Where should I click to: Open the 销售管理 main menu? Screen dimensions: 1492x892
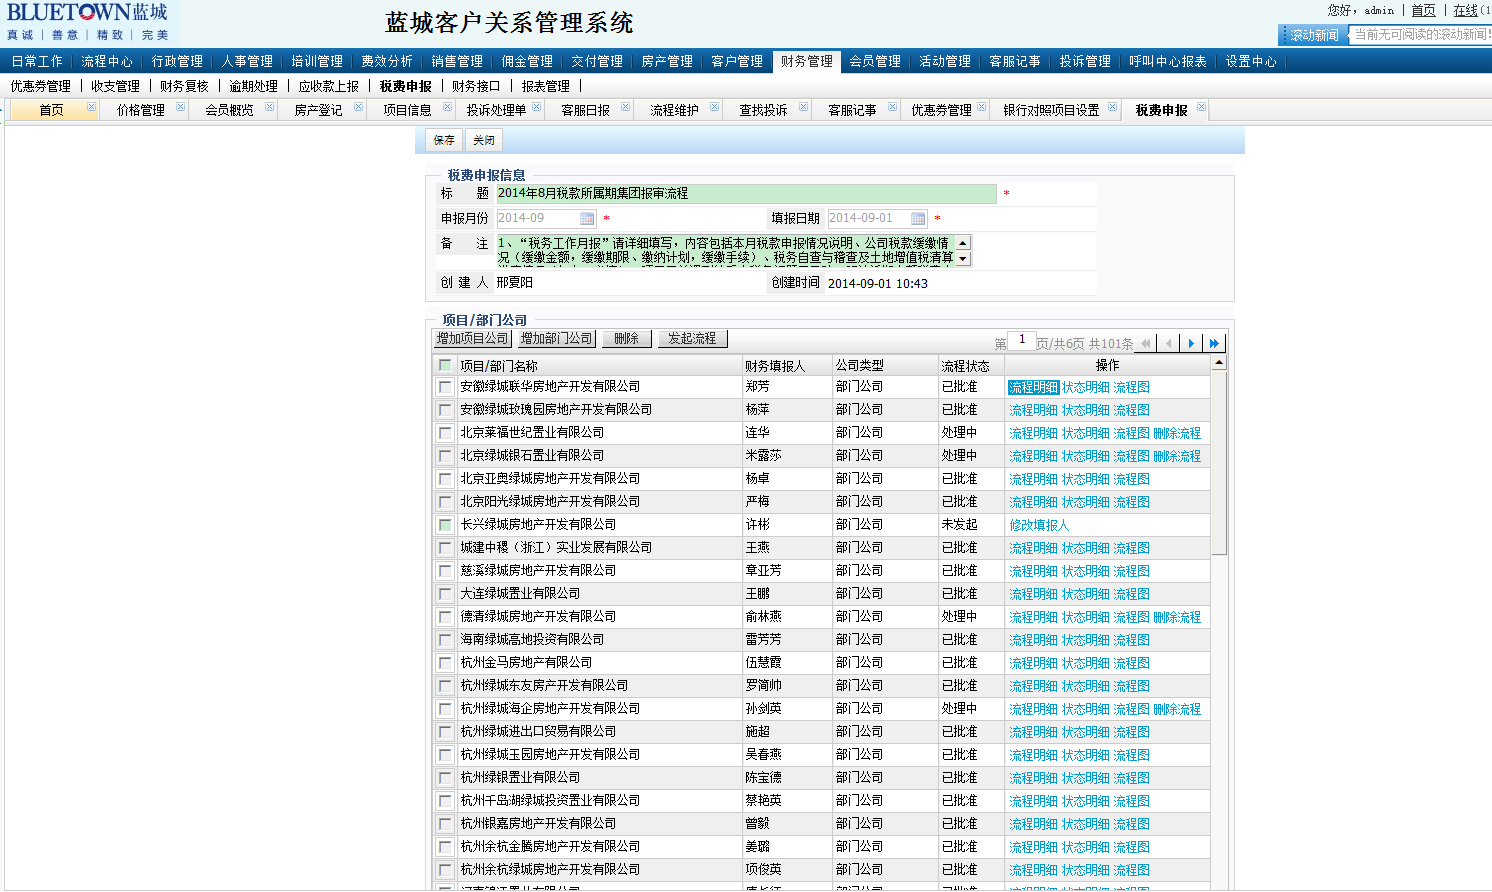click(457, 61)
